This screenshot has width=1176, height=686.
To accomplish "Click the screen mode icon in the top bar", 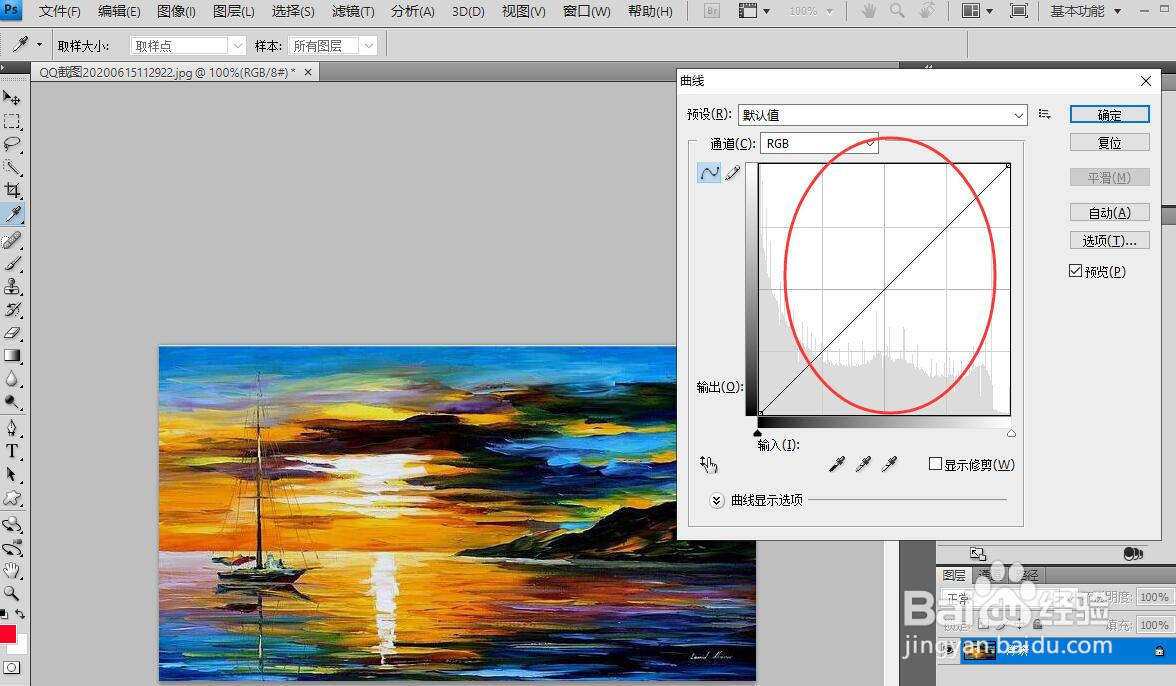I will pyautogui.click(x=1018, y=11).
